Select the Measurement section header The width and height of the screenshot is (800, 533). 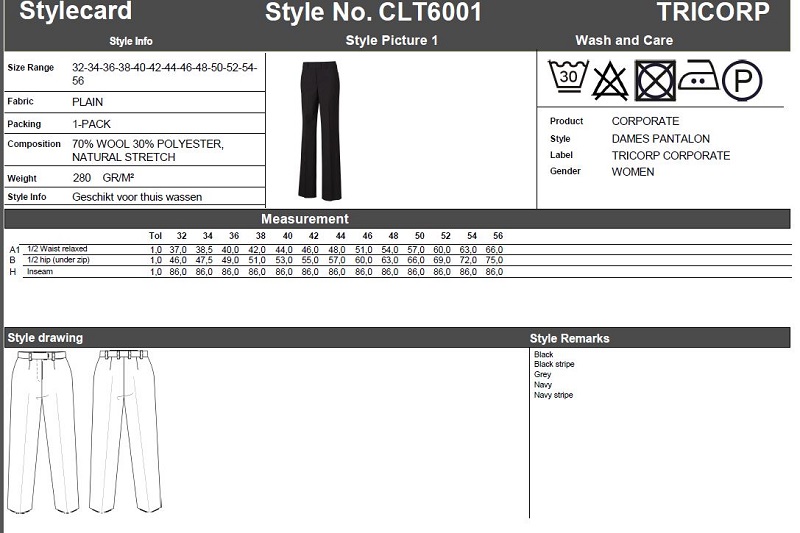tap(305, 219)
